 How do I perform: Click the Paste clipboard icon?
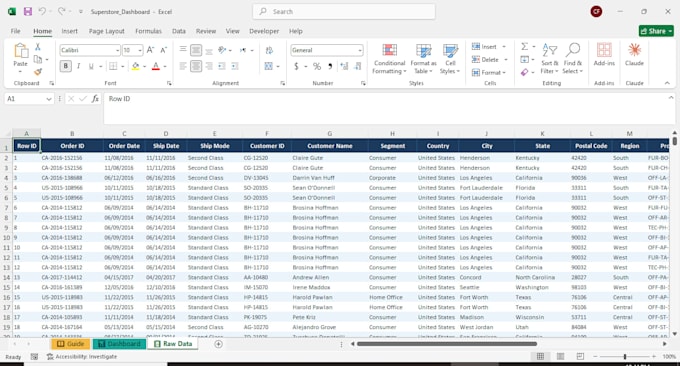pyautogui.click(x=20, y=51)
